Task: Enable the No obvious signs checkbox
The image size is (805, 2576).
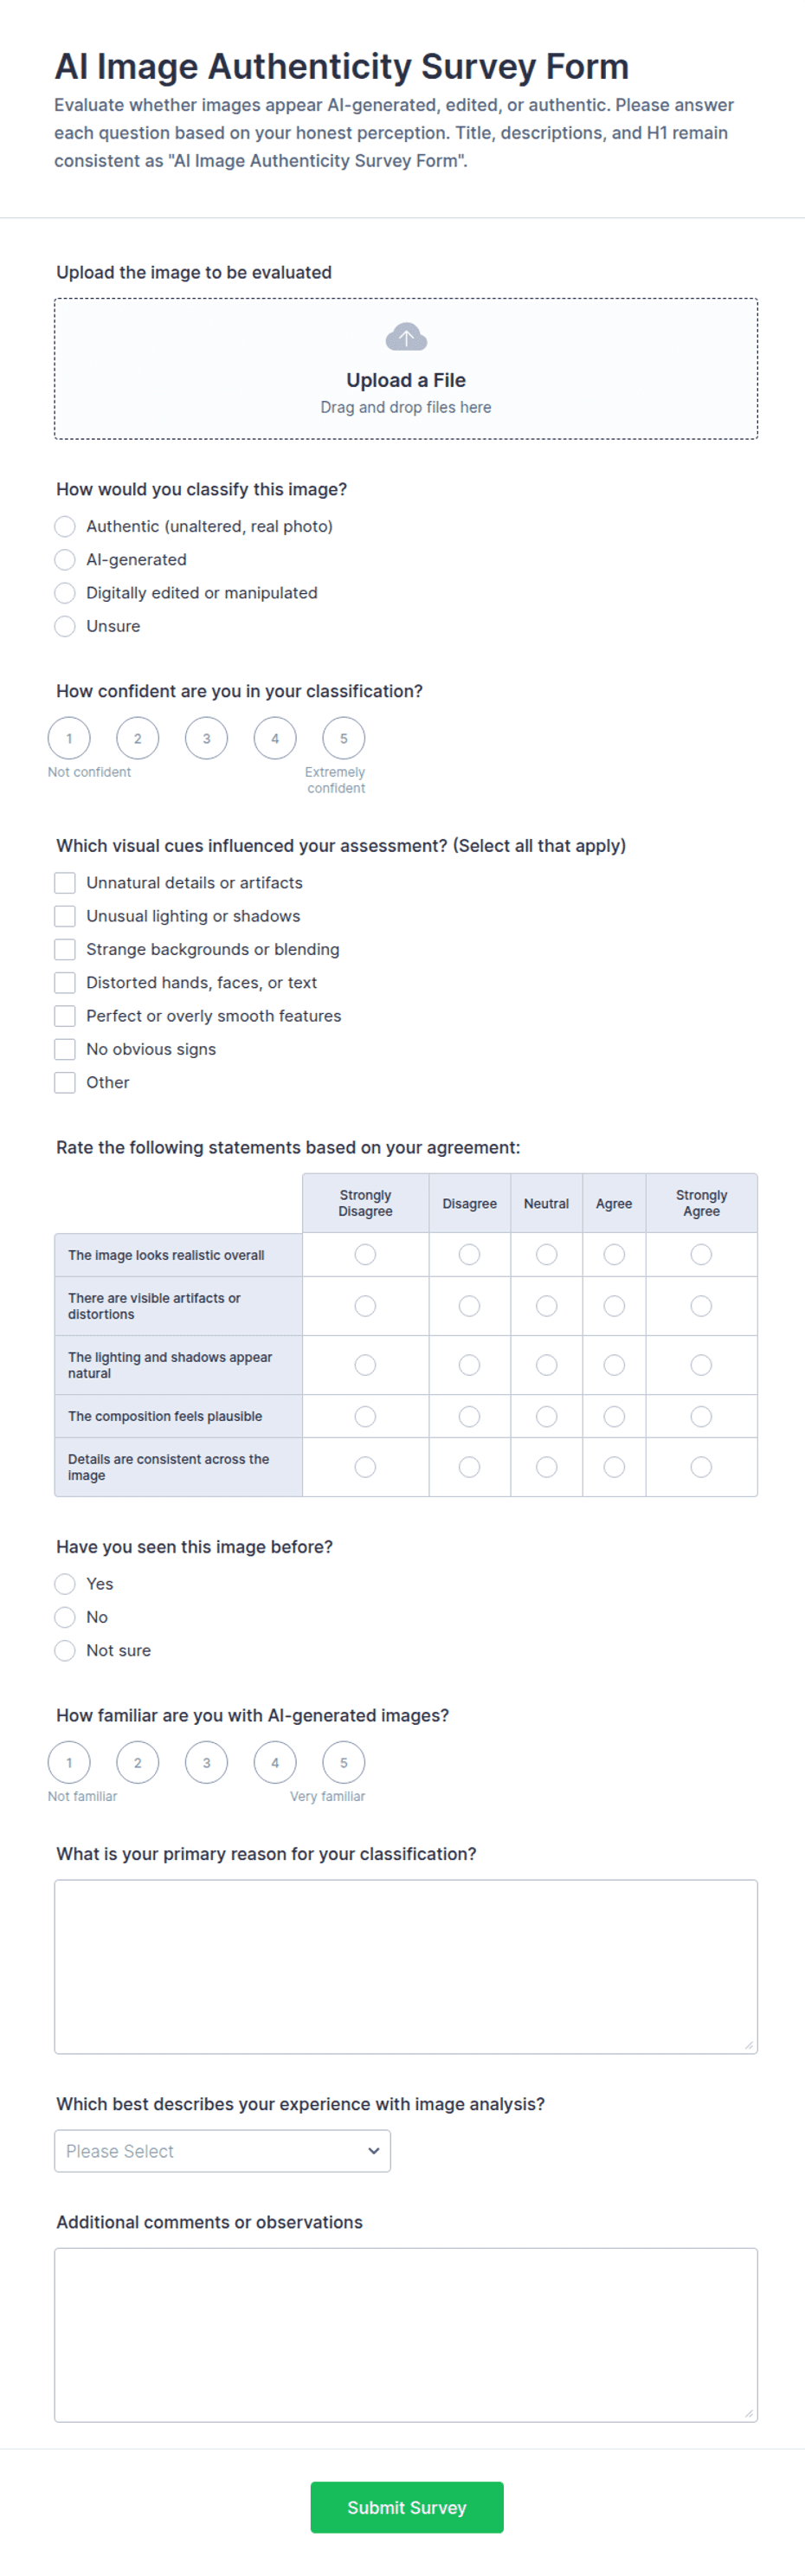Action: [x=65, y=1048]
